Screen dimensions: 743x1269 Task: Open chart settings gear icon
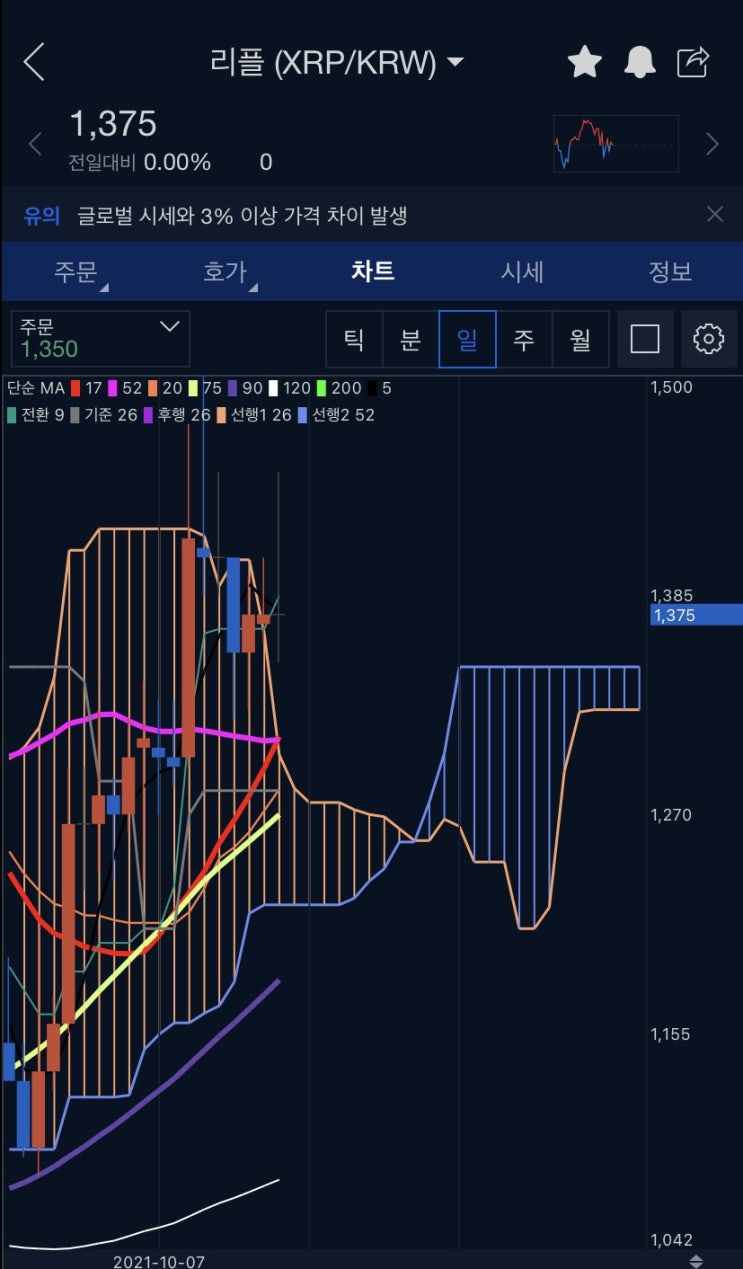pos(709,339)
